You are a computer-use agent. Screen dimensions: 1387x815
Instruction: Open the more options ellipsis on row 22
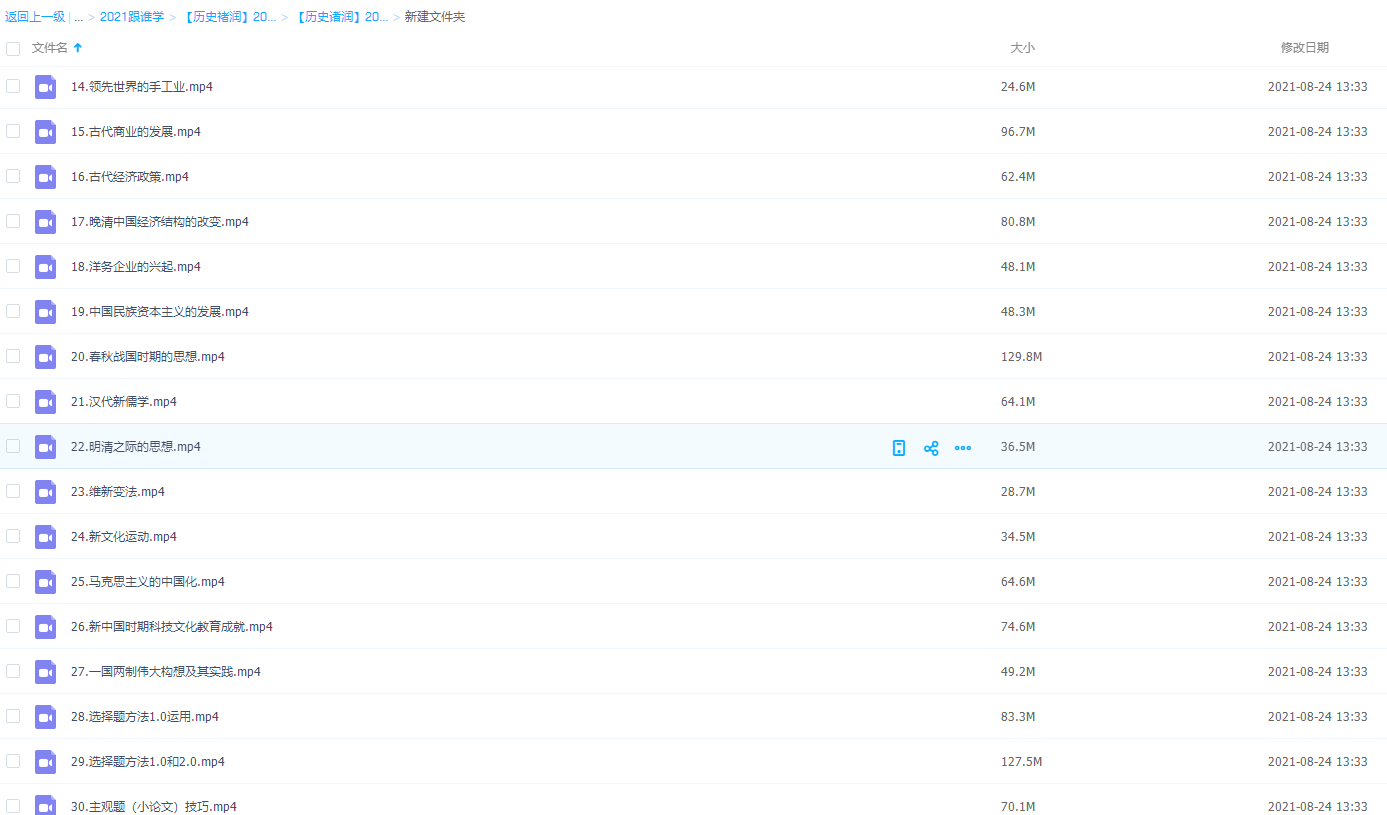[963, 448]
